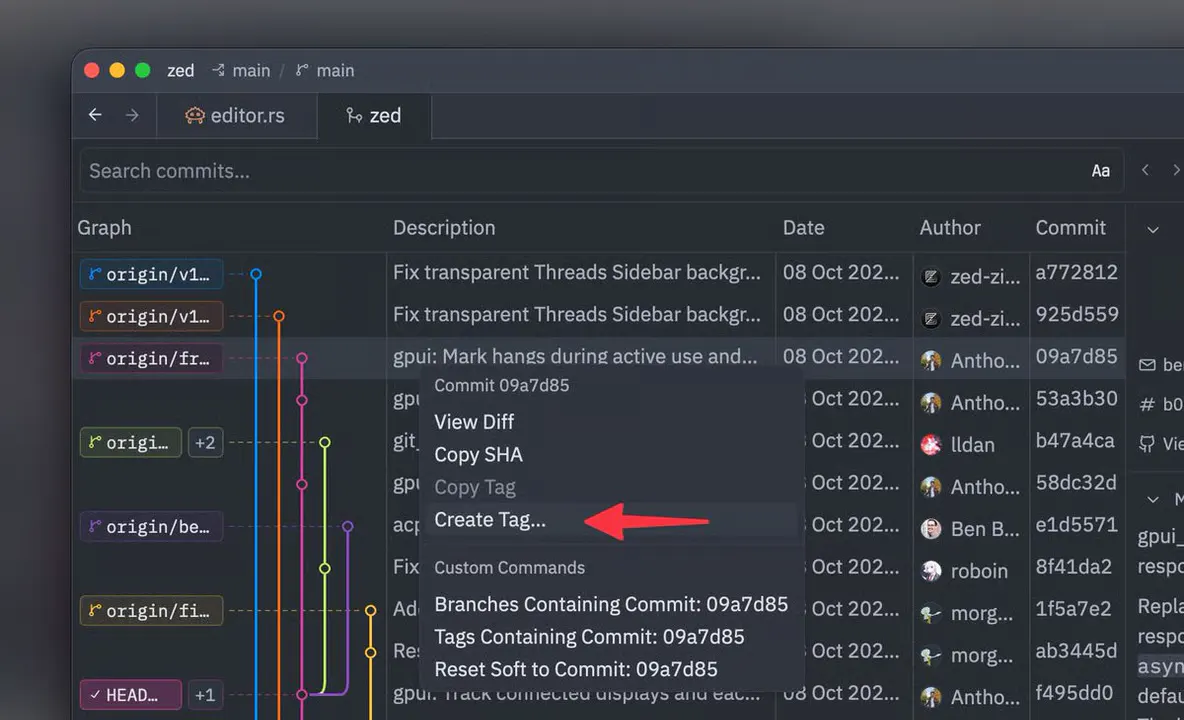Expand the +1 refs badge beside HEAD
Screen dimensions: 1184x720
tap(205, 695)
